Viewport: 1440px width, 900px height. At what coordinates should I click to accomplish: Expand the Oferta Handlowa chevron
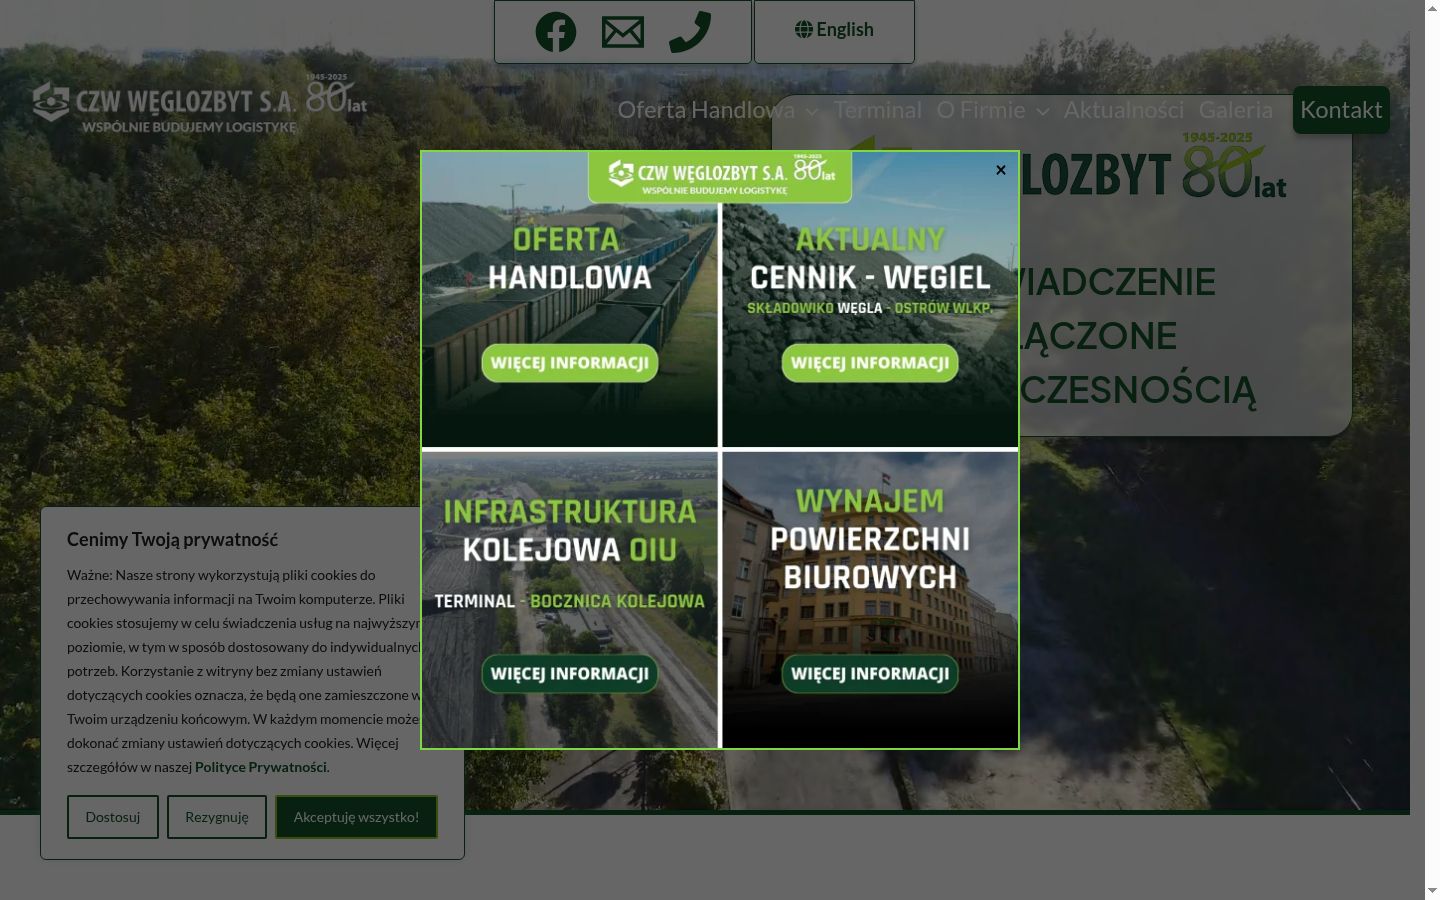tap(811, 112)
